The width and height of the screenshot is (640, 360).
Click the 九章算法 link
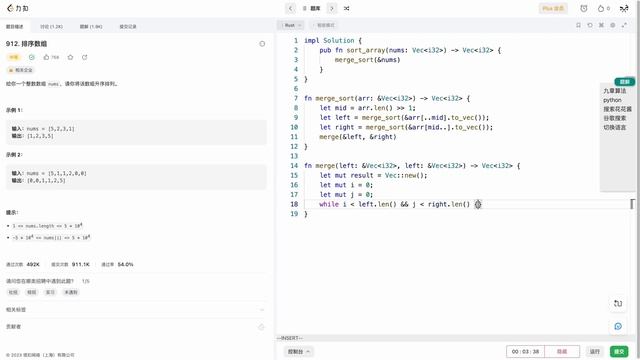[615, 91]
